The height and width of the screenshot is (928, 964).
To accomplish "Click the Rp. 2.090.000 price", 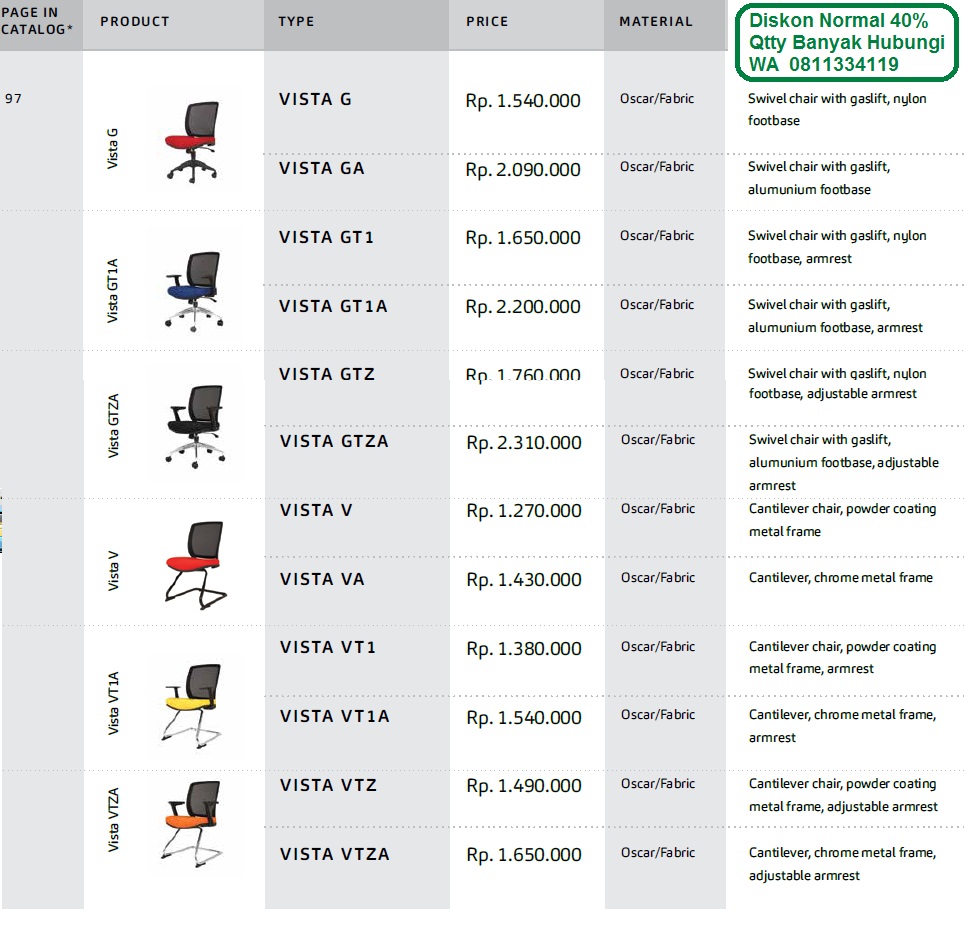I will tap(523, 170).
